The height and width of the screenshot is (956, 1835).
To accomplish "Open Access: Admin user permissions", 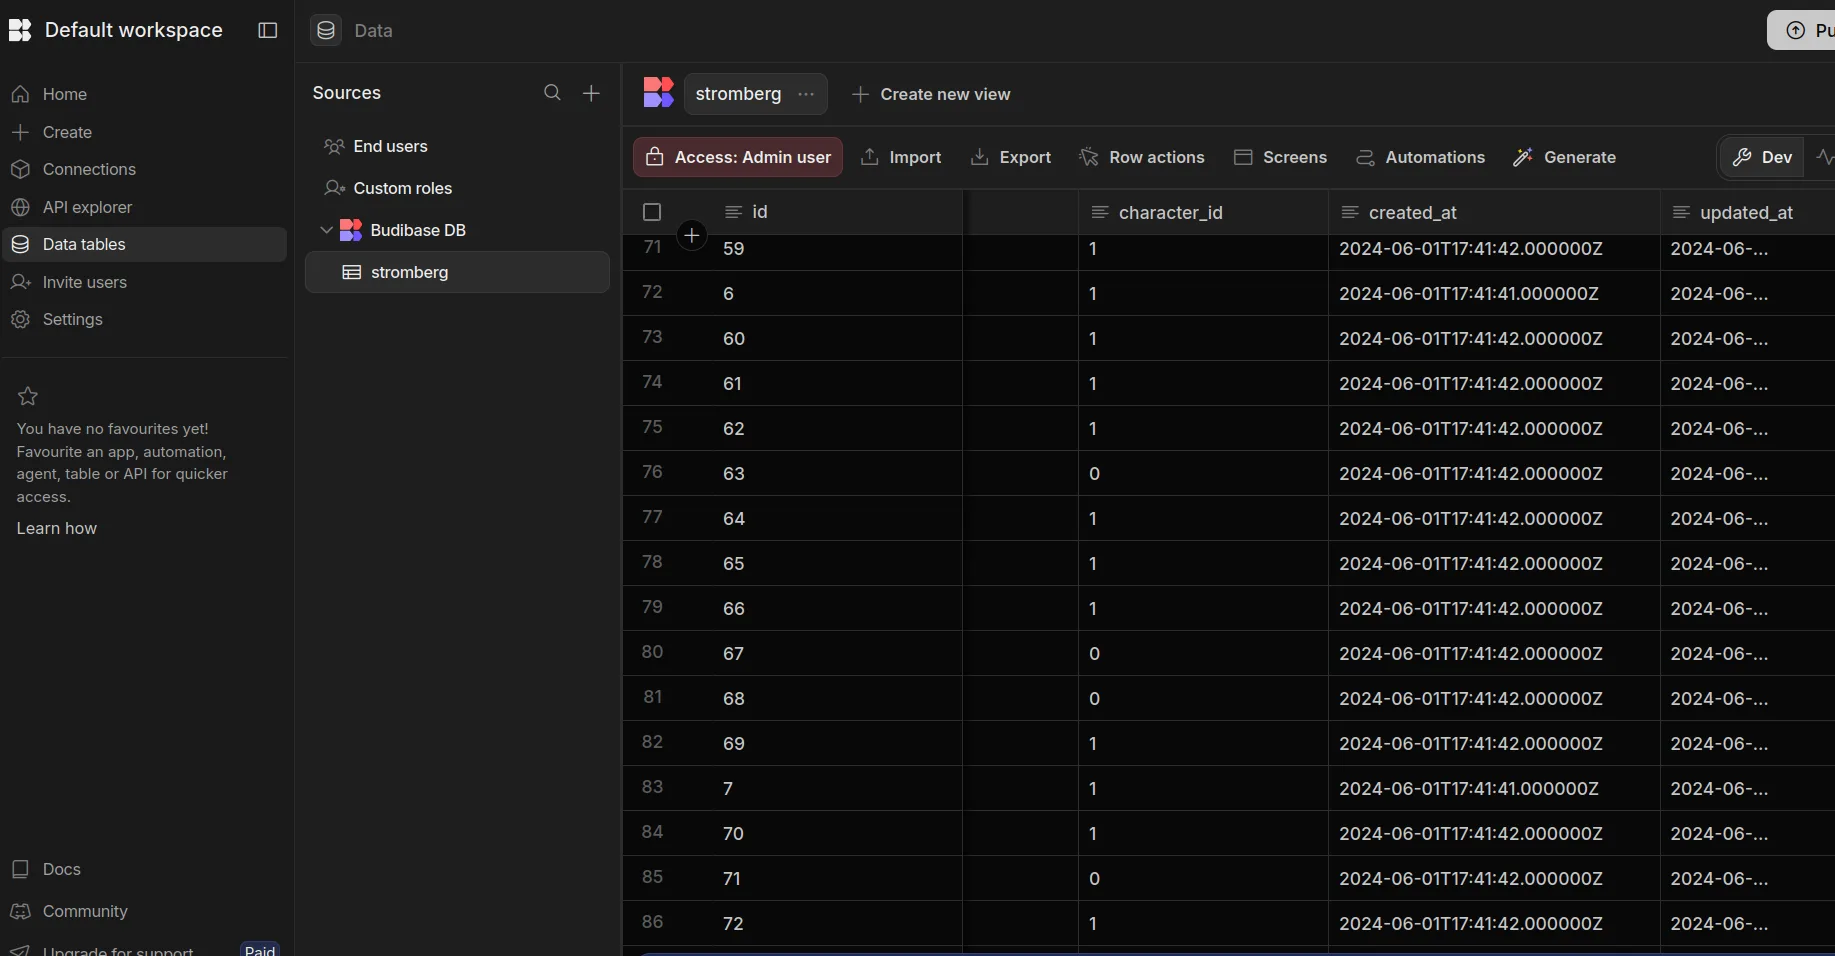I will pyautogui.click(x=738, y=157).
